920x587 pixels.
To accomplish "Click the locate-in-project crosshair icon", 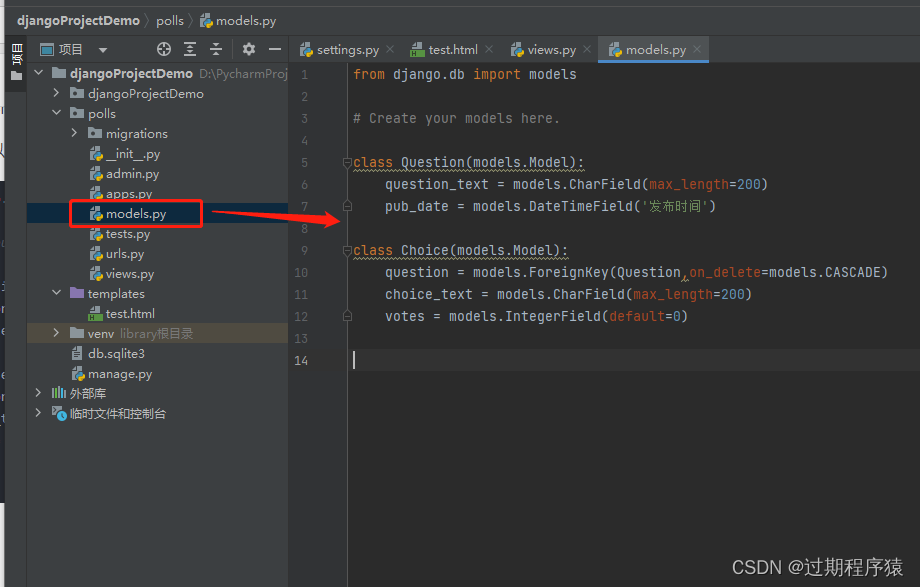I will click(x=164, y=49).
